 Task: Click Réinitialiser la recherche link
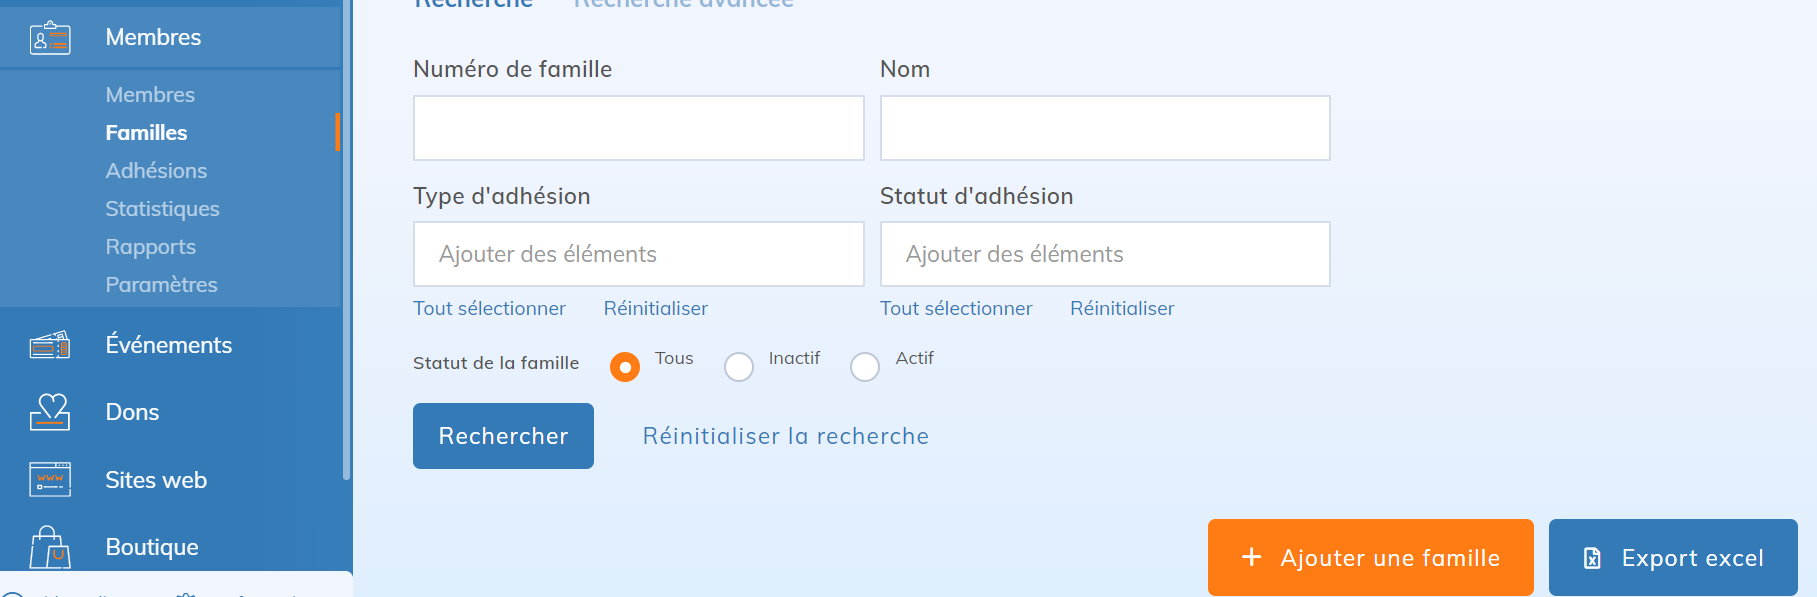pos(785,436)
